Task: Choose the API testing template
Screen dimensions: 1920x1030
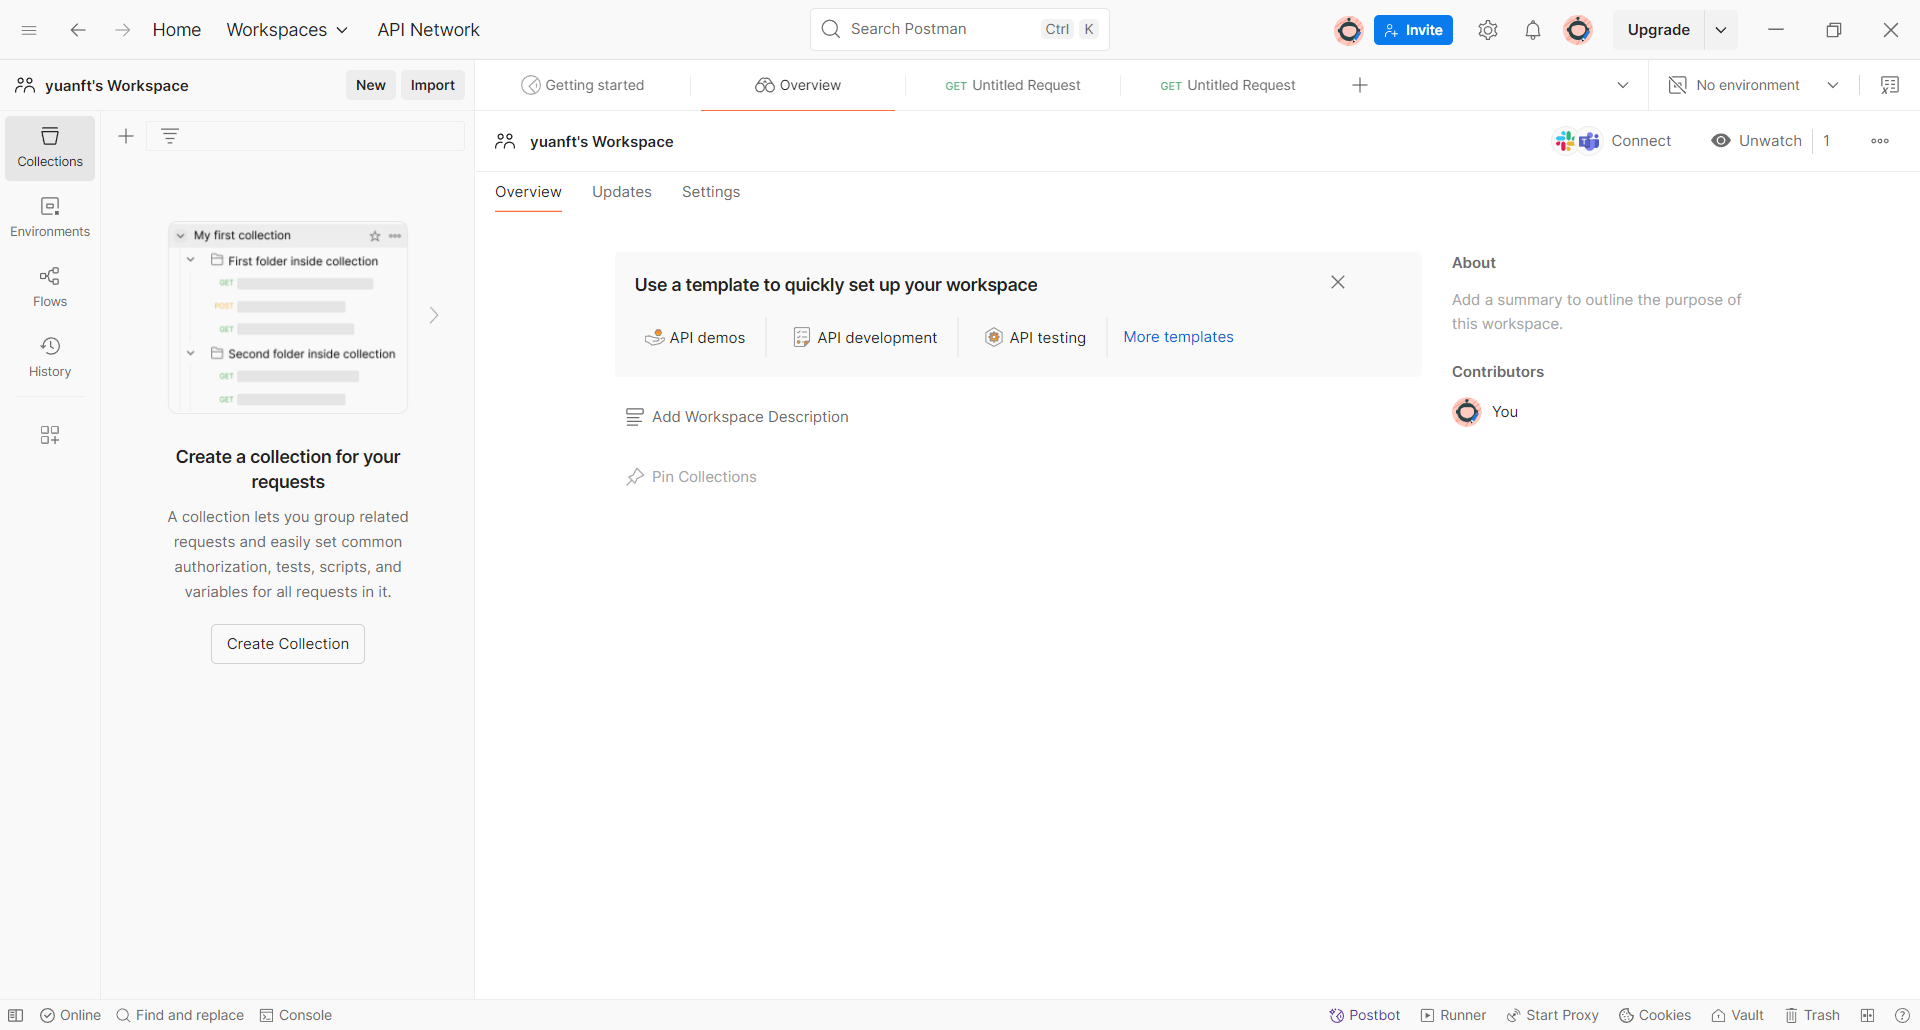Action: [1035, 338]
